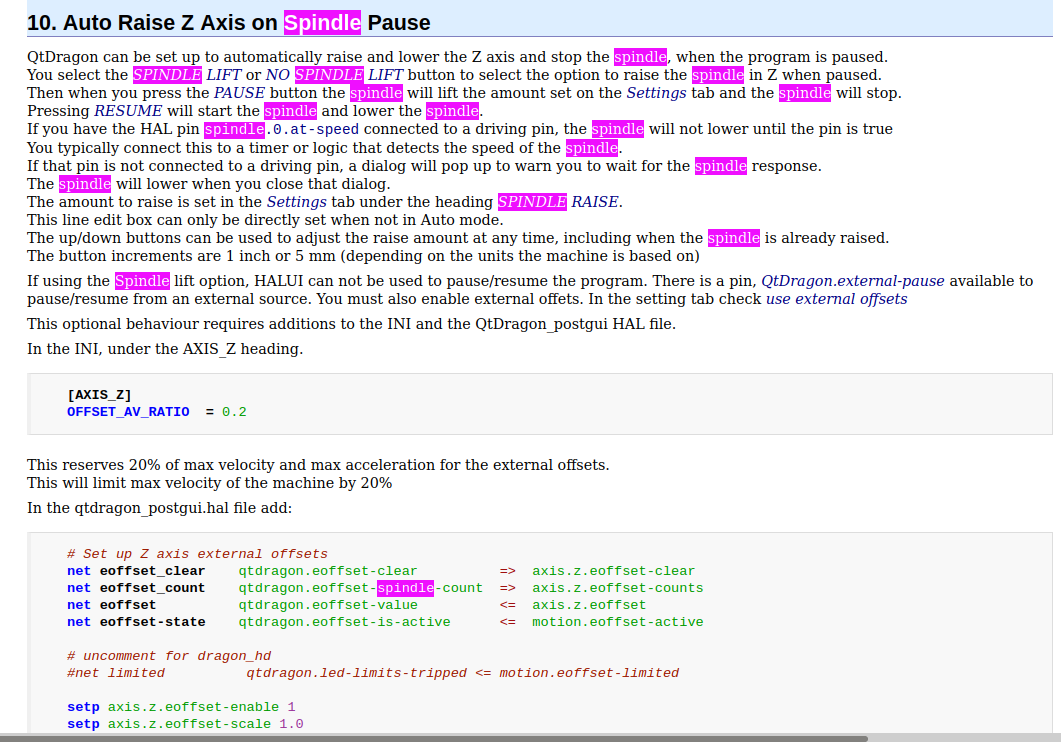Click the sentence "In the INI, under the AXIS_Z heading."

click(165, 349)
